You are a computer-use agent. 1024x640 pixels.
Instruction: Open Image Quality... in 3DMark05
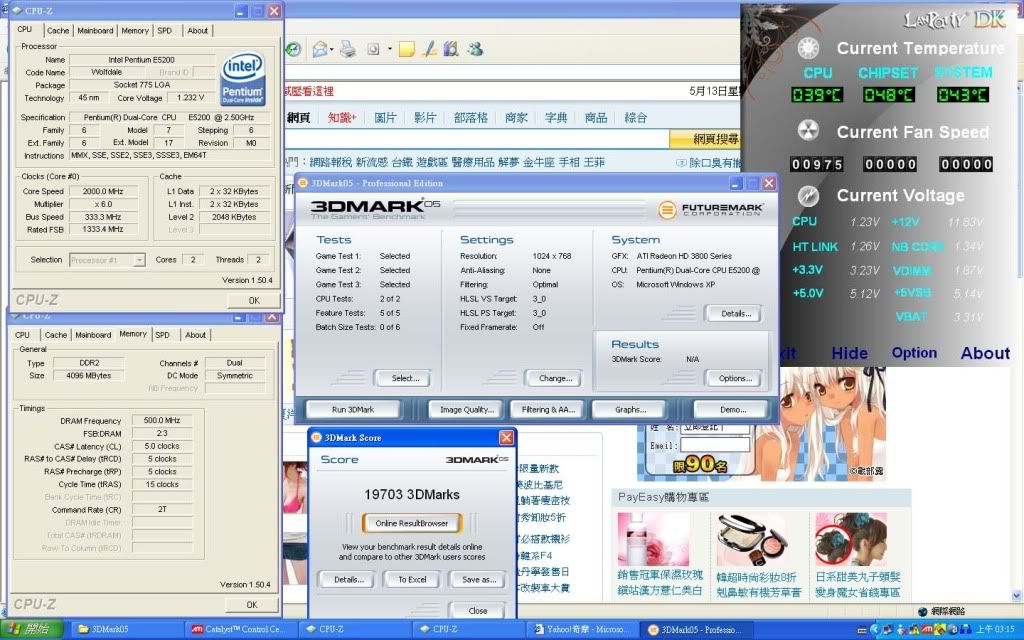pyautogui.click(x=466, y=409)
